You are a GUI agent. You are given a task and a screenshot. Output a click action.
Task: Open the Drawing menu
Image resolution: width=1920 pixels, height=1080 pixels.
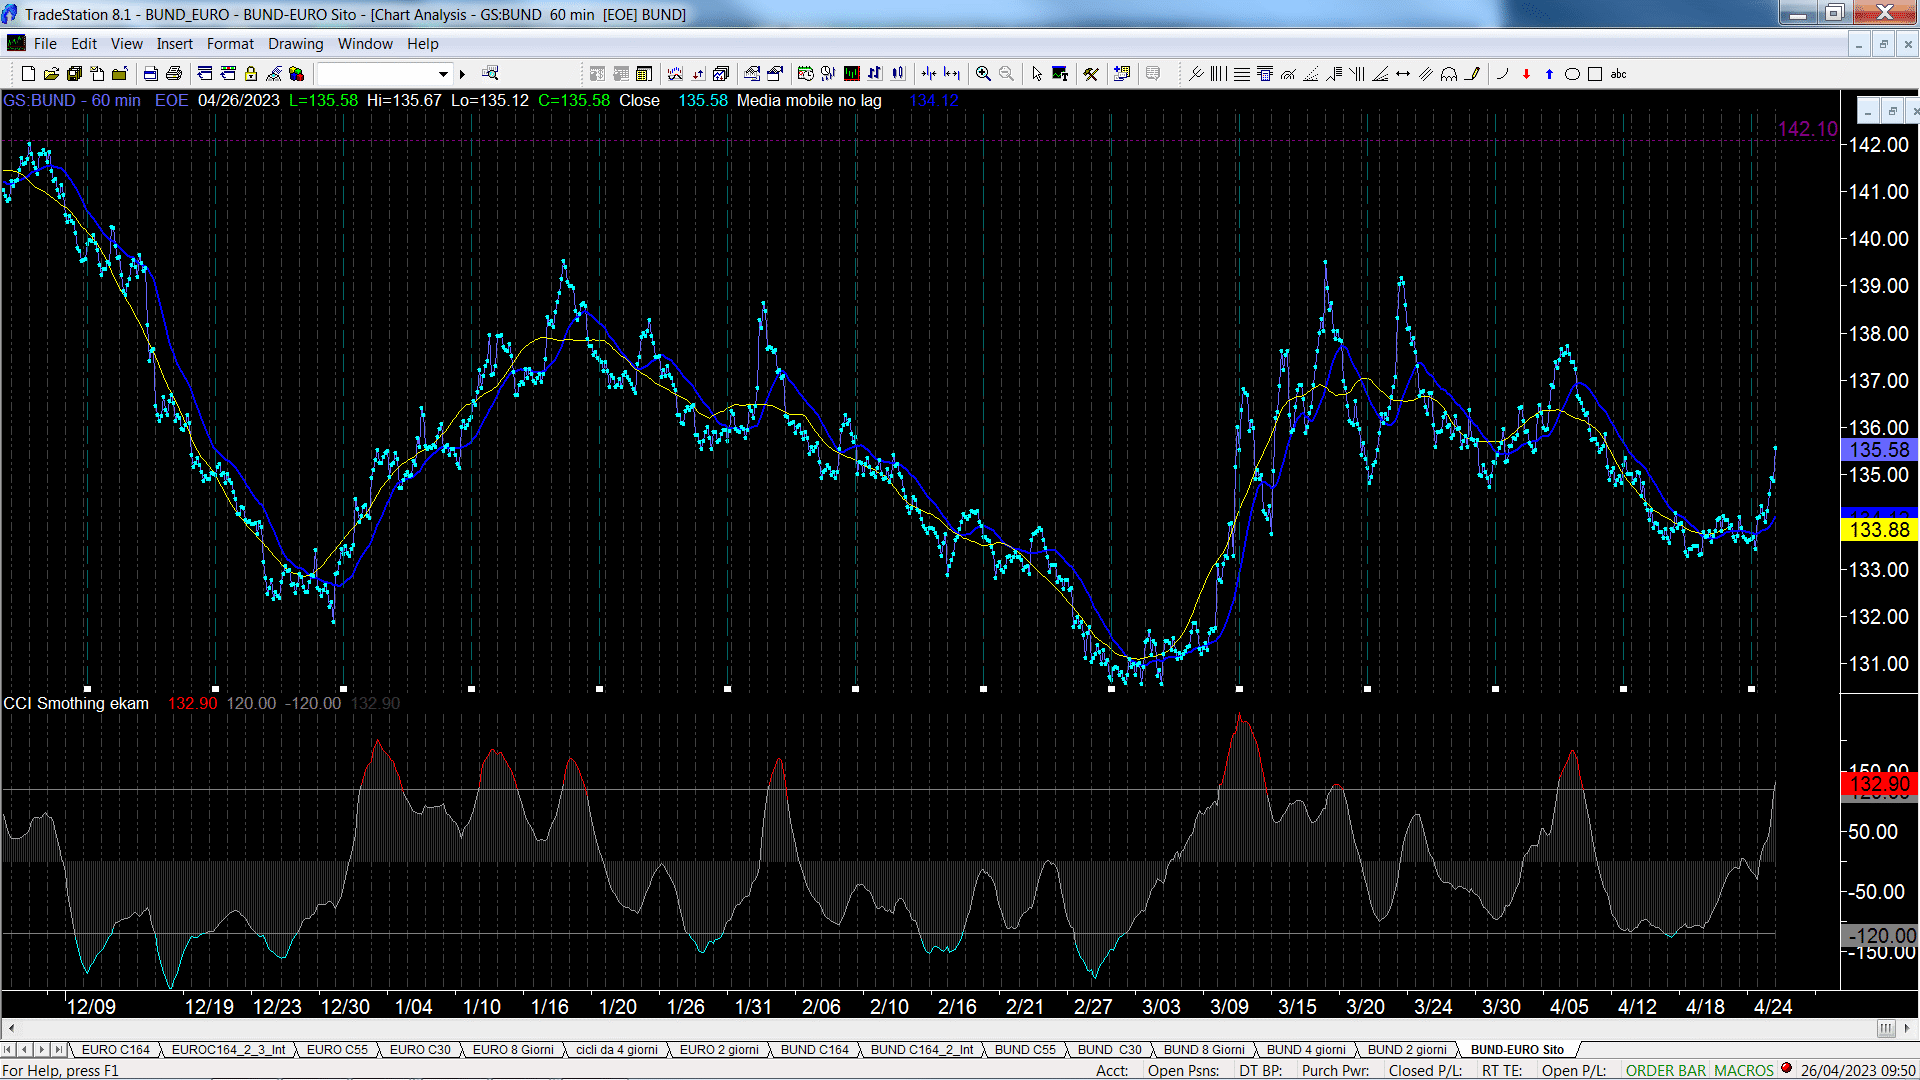coord(296,44)
